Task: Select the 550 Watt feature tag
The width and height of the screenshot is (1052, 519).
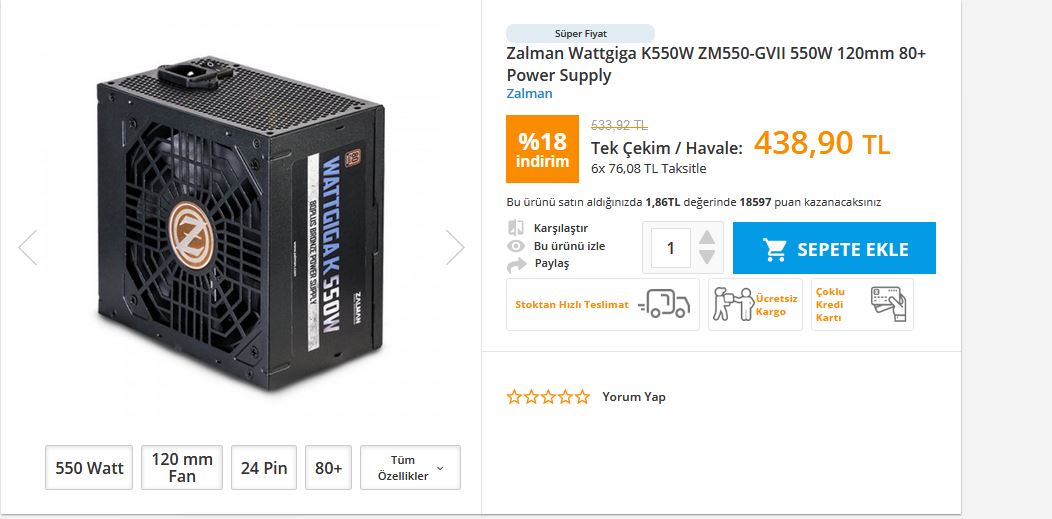Action: [x=89, y=467]
